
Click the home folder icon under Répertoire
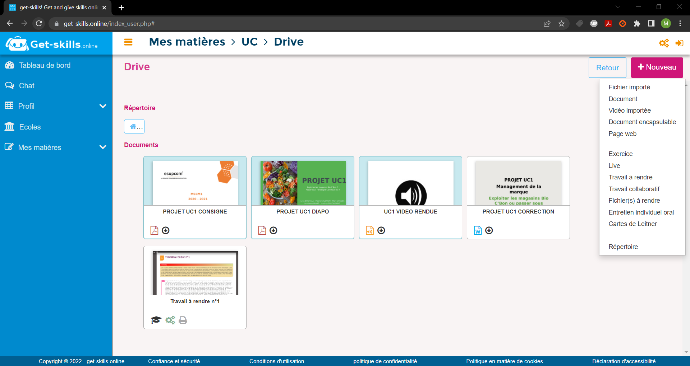[134, 127]
